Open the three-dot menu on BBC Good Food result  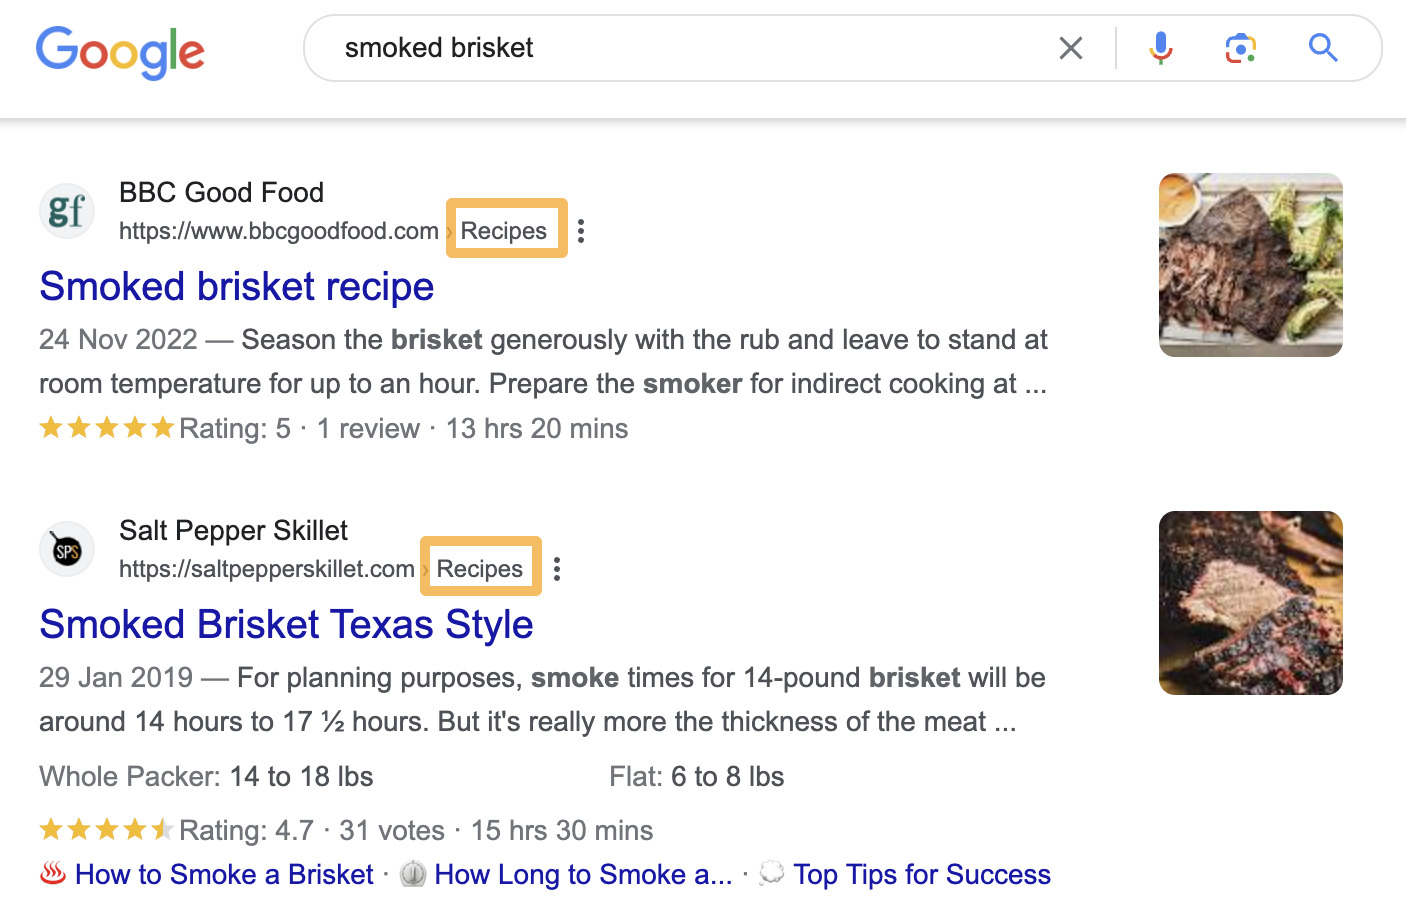point(580,229)
